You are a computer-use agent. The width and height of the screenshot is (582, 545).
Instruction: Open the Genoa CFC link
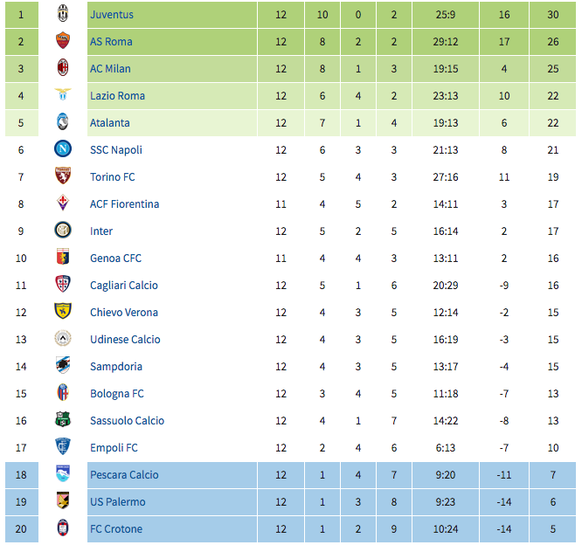116,258
